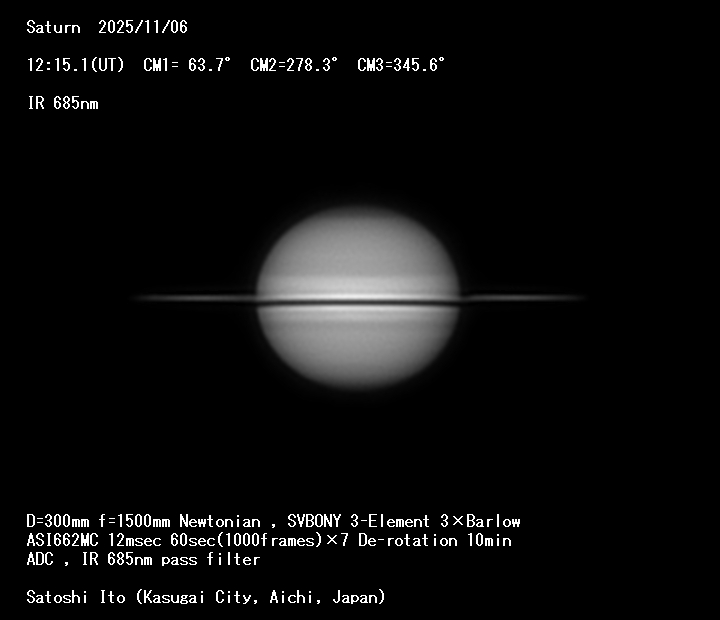This screenshot has width=720, height=620.
Task: Select the CM1= 63.7° value
Action: (187, 65)
